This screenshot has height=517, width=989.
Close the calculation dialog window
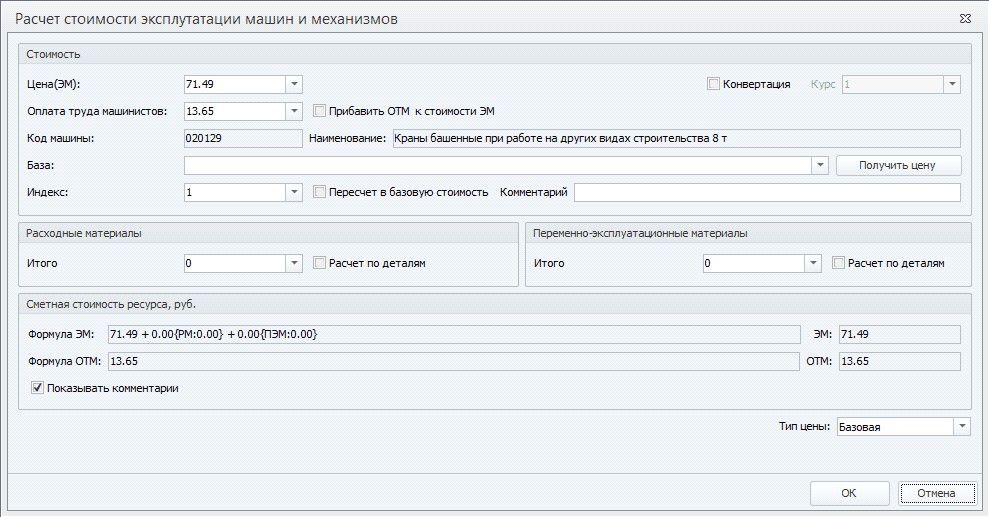tap(964, 18)
